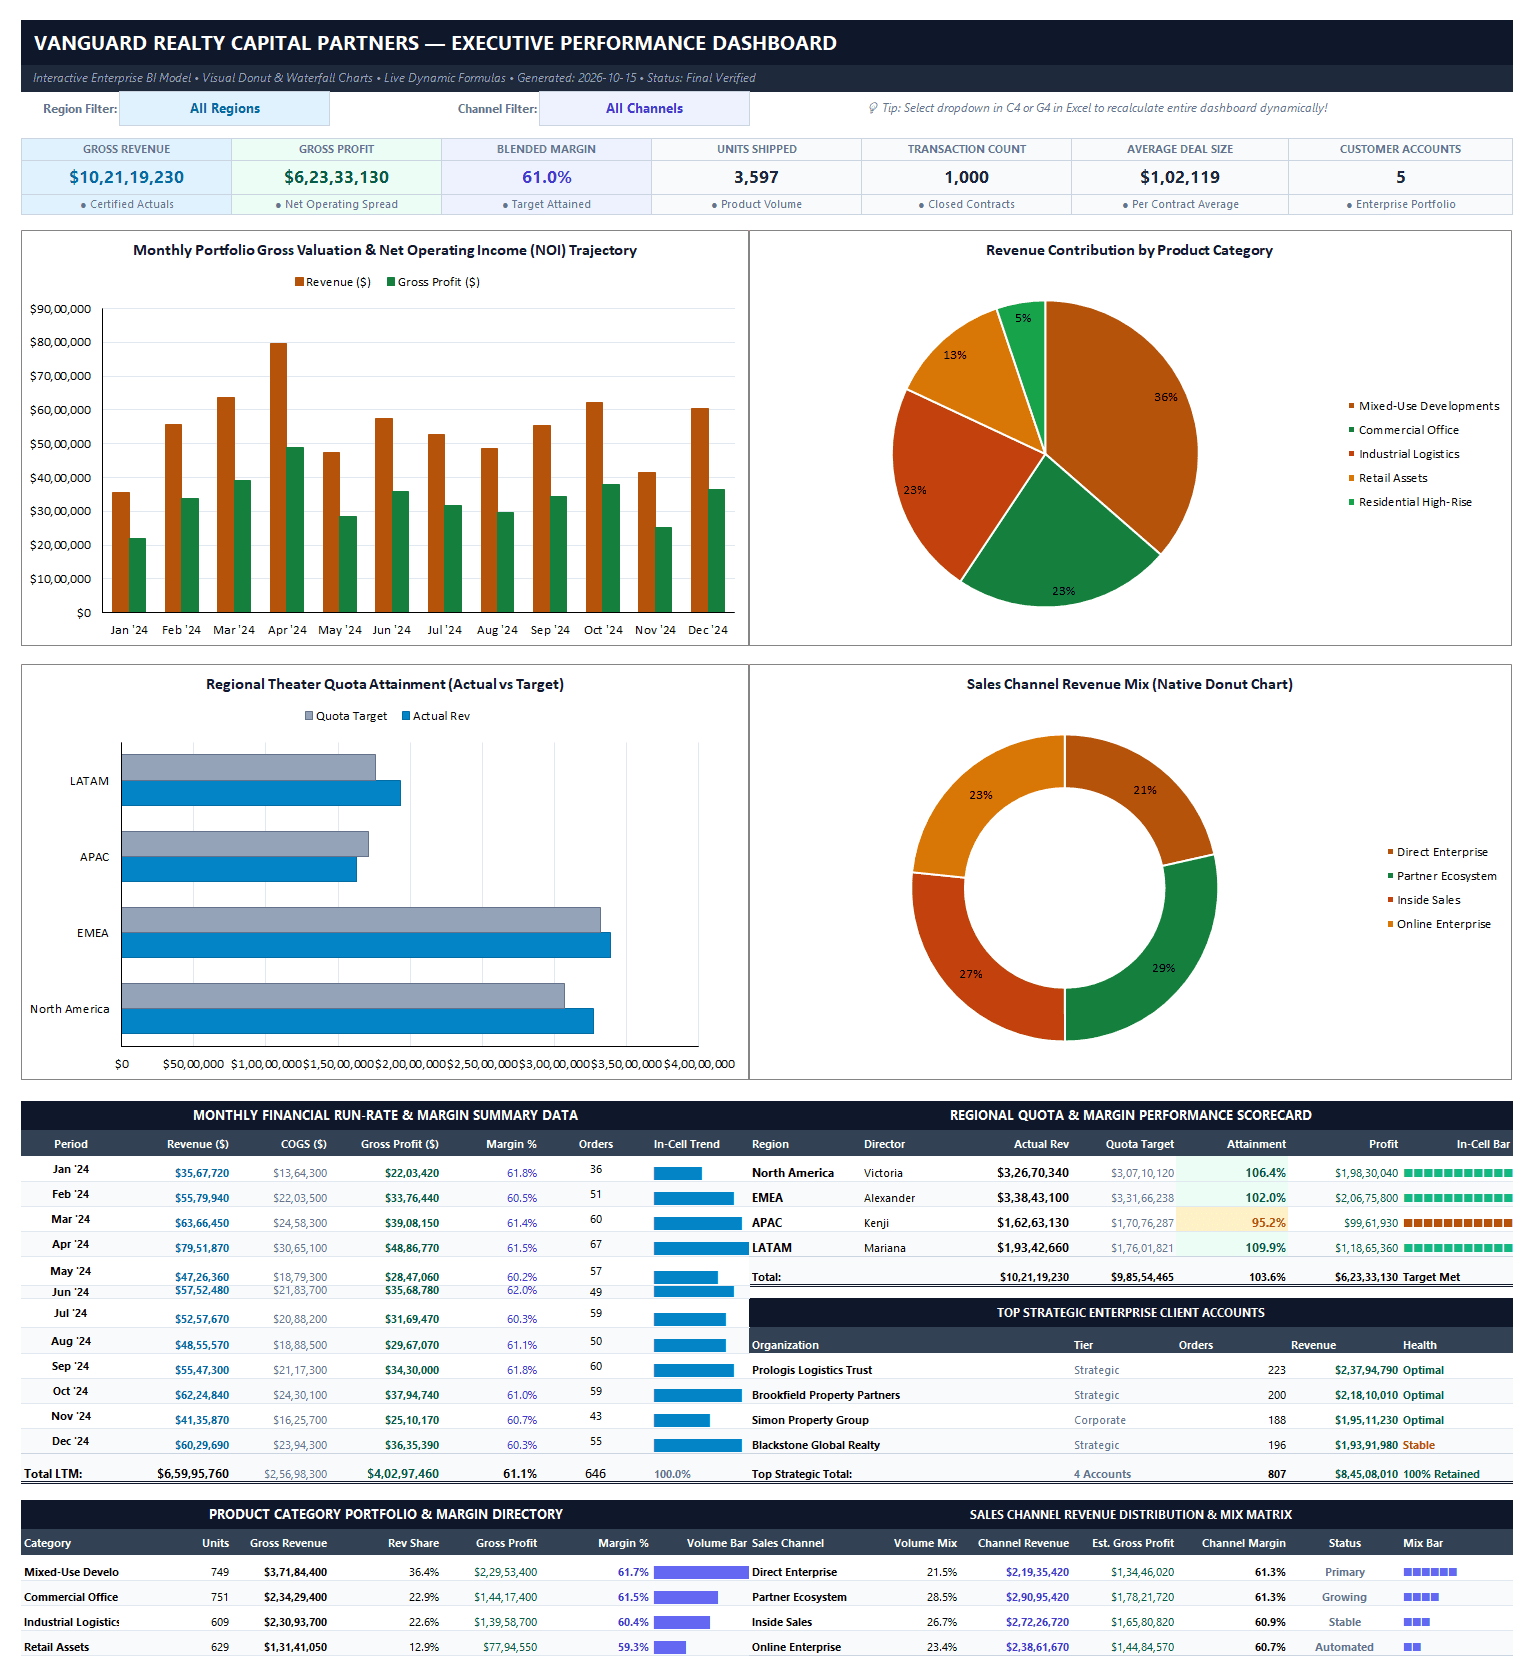Select Apr '24 gross profit cell $48,86,770
The image size is (1513, 1656).
click(x=412, y=1248)
